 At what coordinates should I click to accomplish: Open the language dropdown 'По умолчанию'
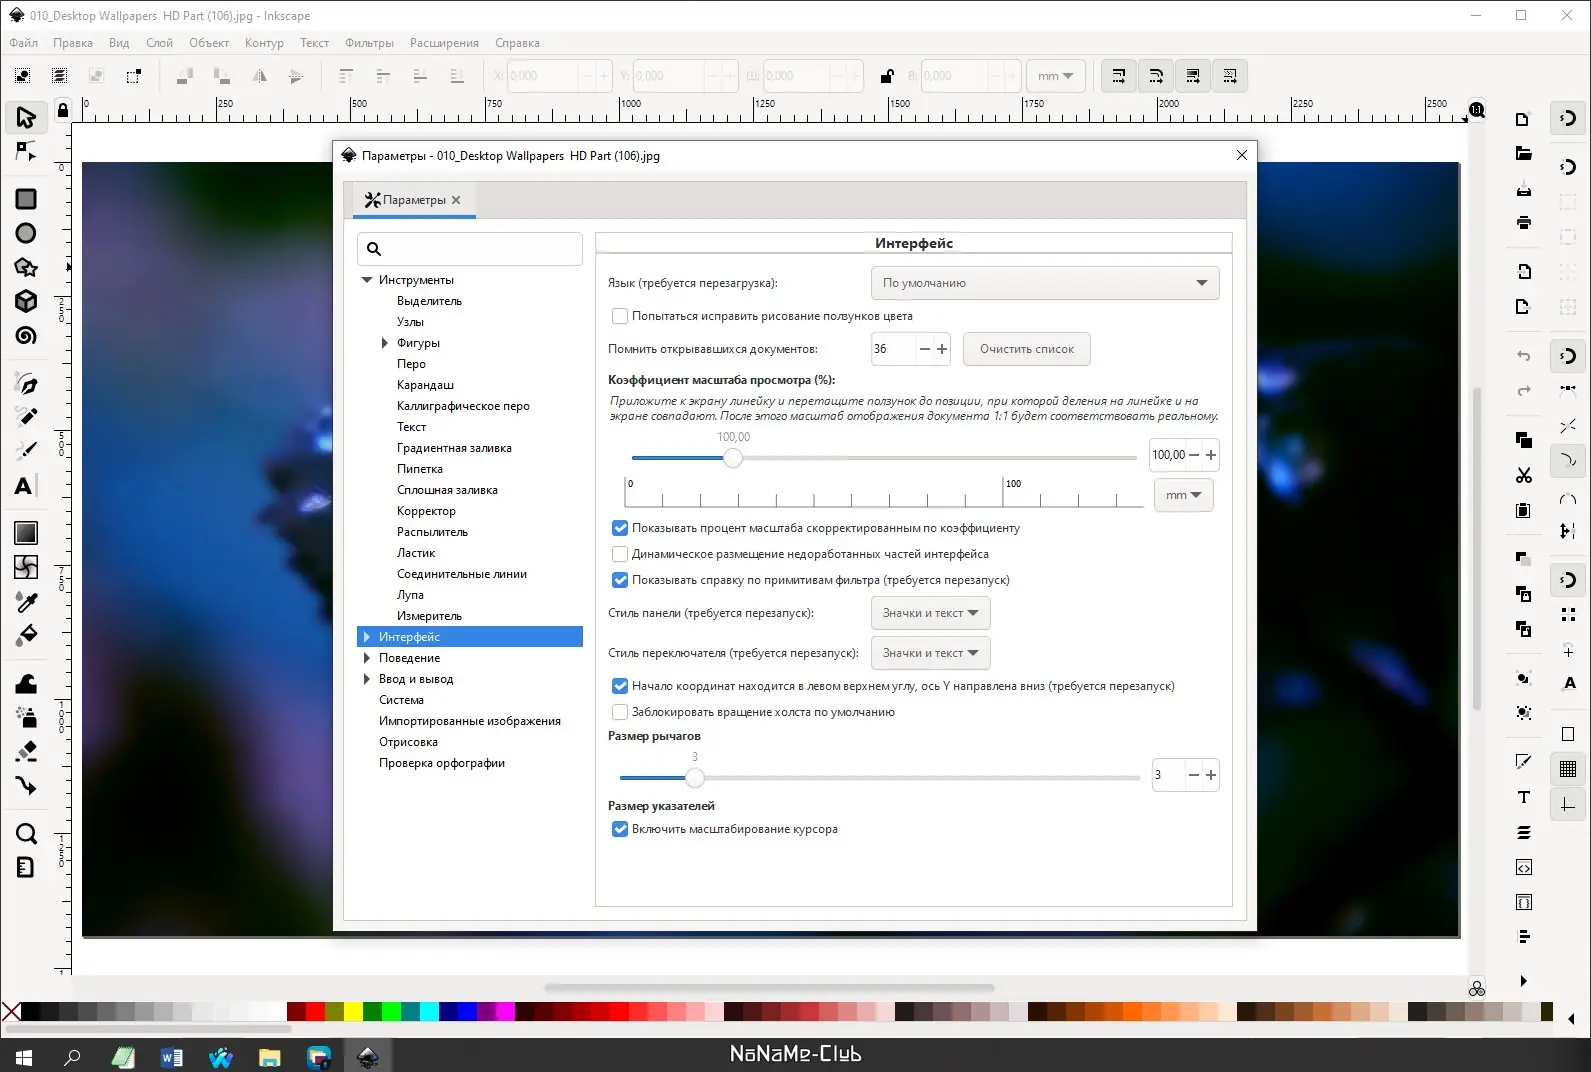1044,283
